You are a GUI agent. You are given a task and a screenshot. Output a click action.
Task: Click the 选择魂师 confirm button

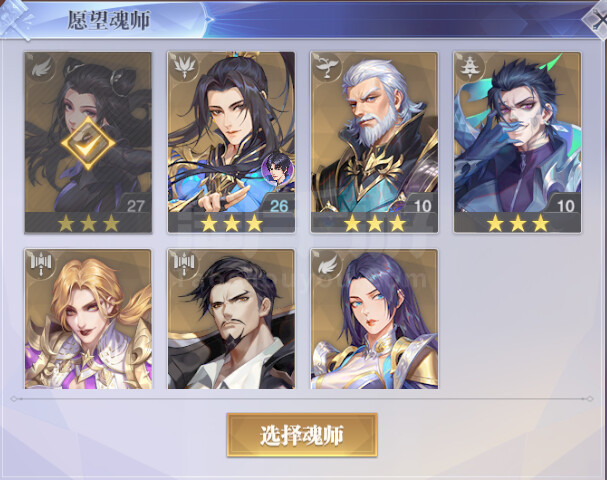coord(302,435)
